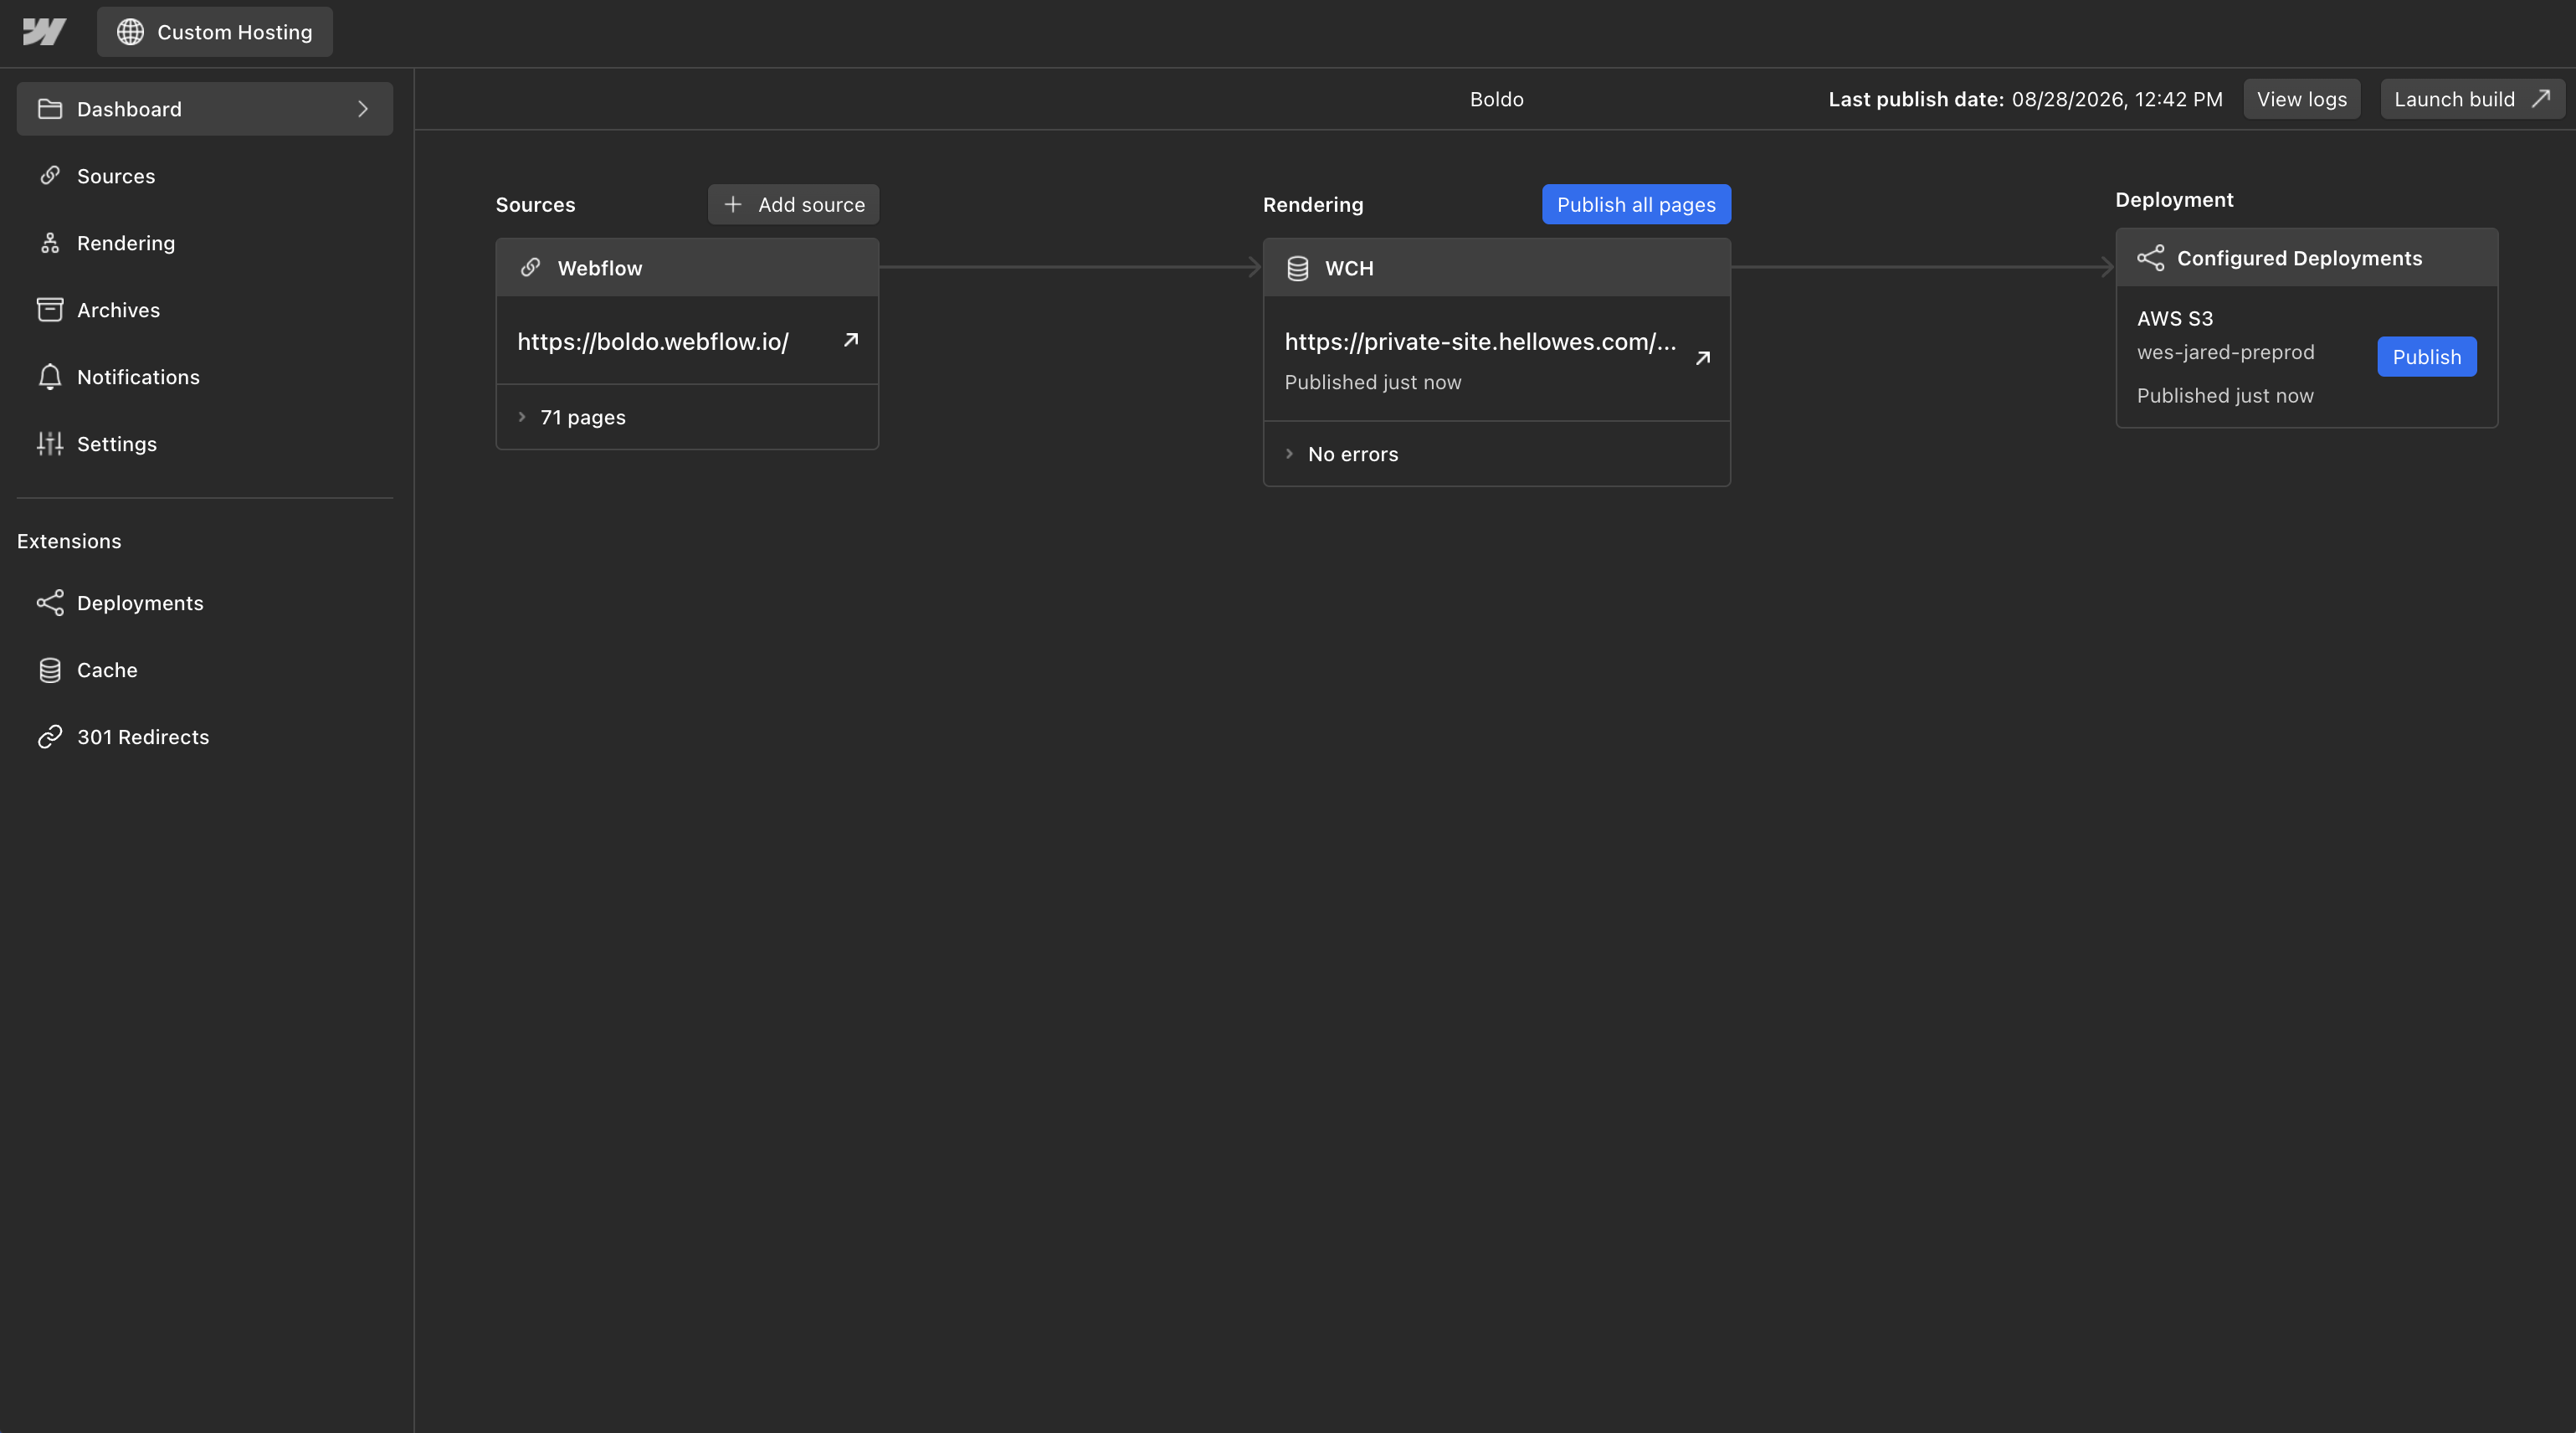The height and width of the screenshot is (1433, 2576).
Task: Select Dashboard in sidebar
Action: pyautogui.click(x=205, y=109)
